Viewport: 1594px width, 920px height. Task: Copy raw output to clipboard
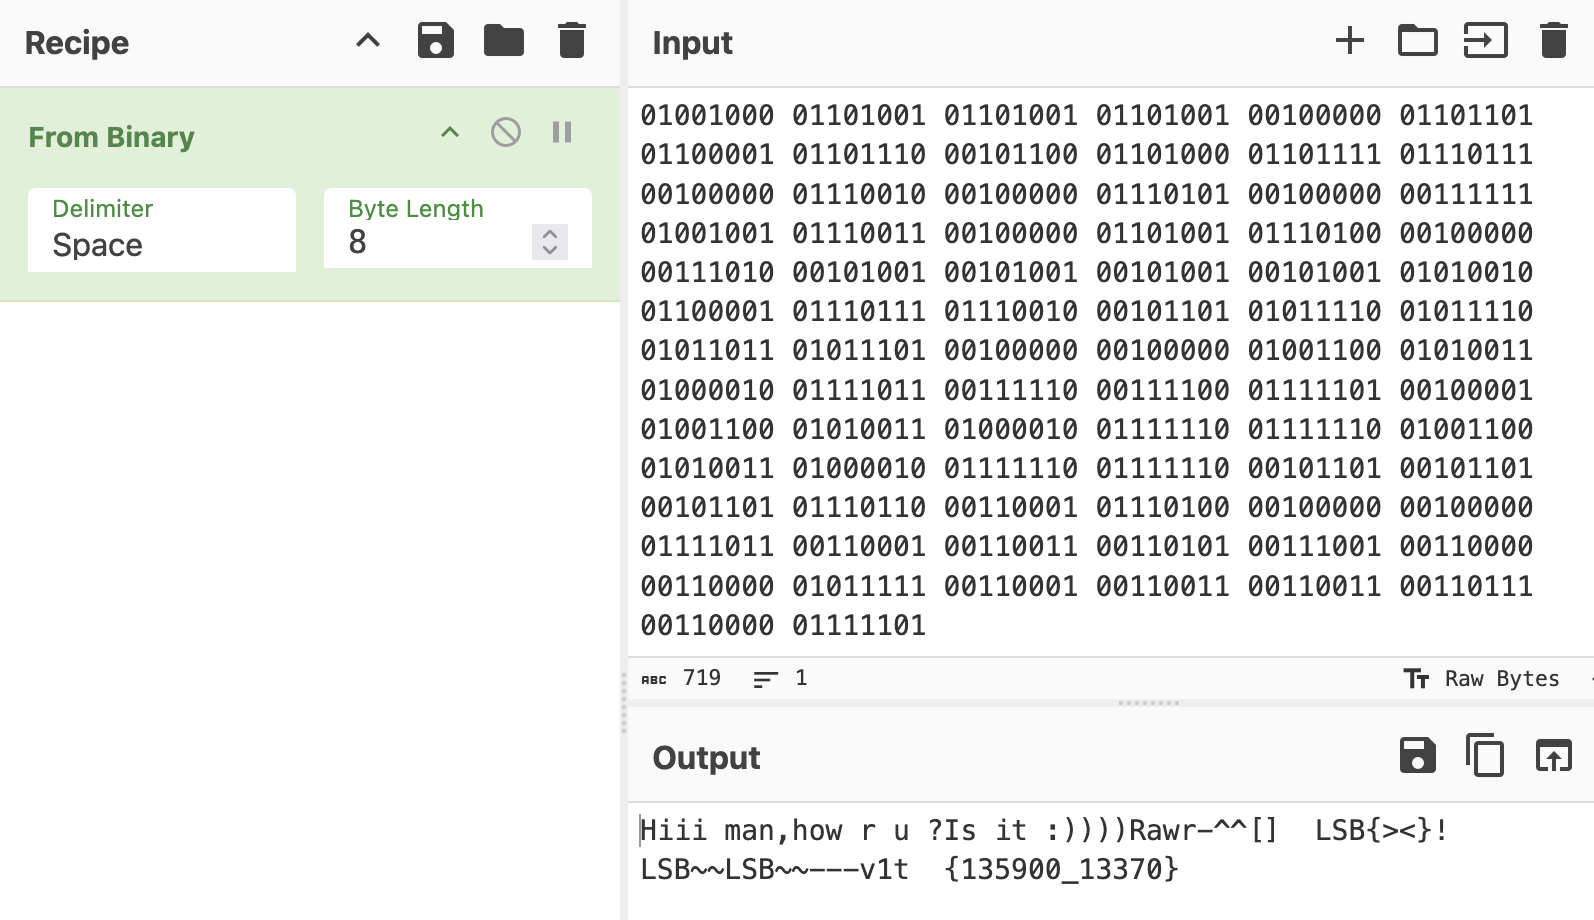(1485, 756)
